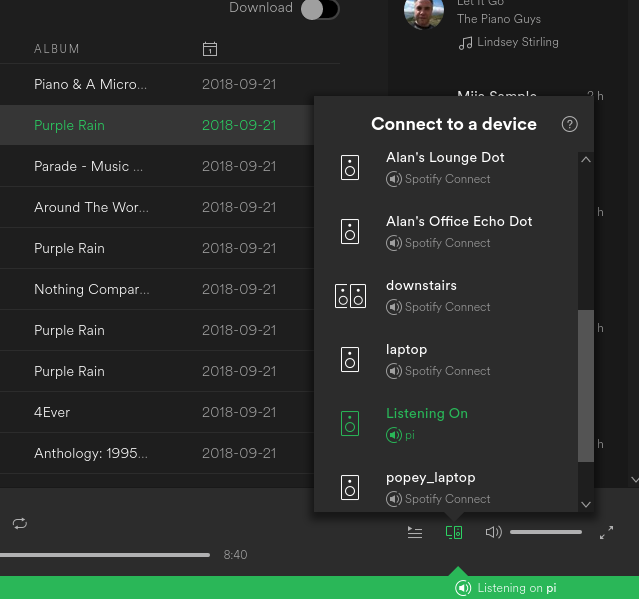The width and height of the screenshot is (639, 599).
Task: Open album Parade - Music ...
Action: (88, 166)
